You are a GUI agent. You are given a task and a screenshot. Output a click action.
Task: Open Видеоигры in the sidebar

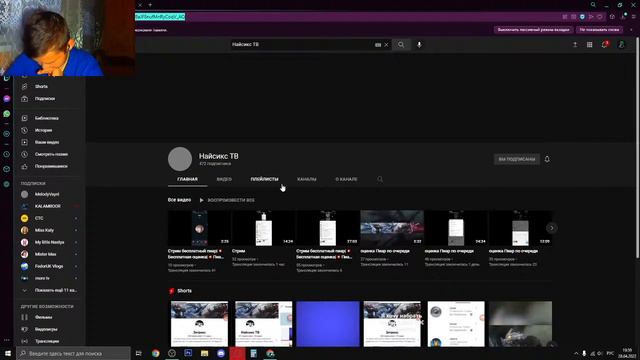(46, 329)
